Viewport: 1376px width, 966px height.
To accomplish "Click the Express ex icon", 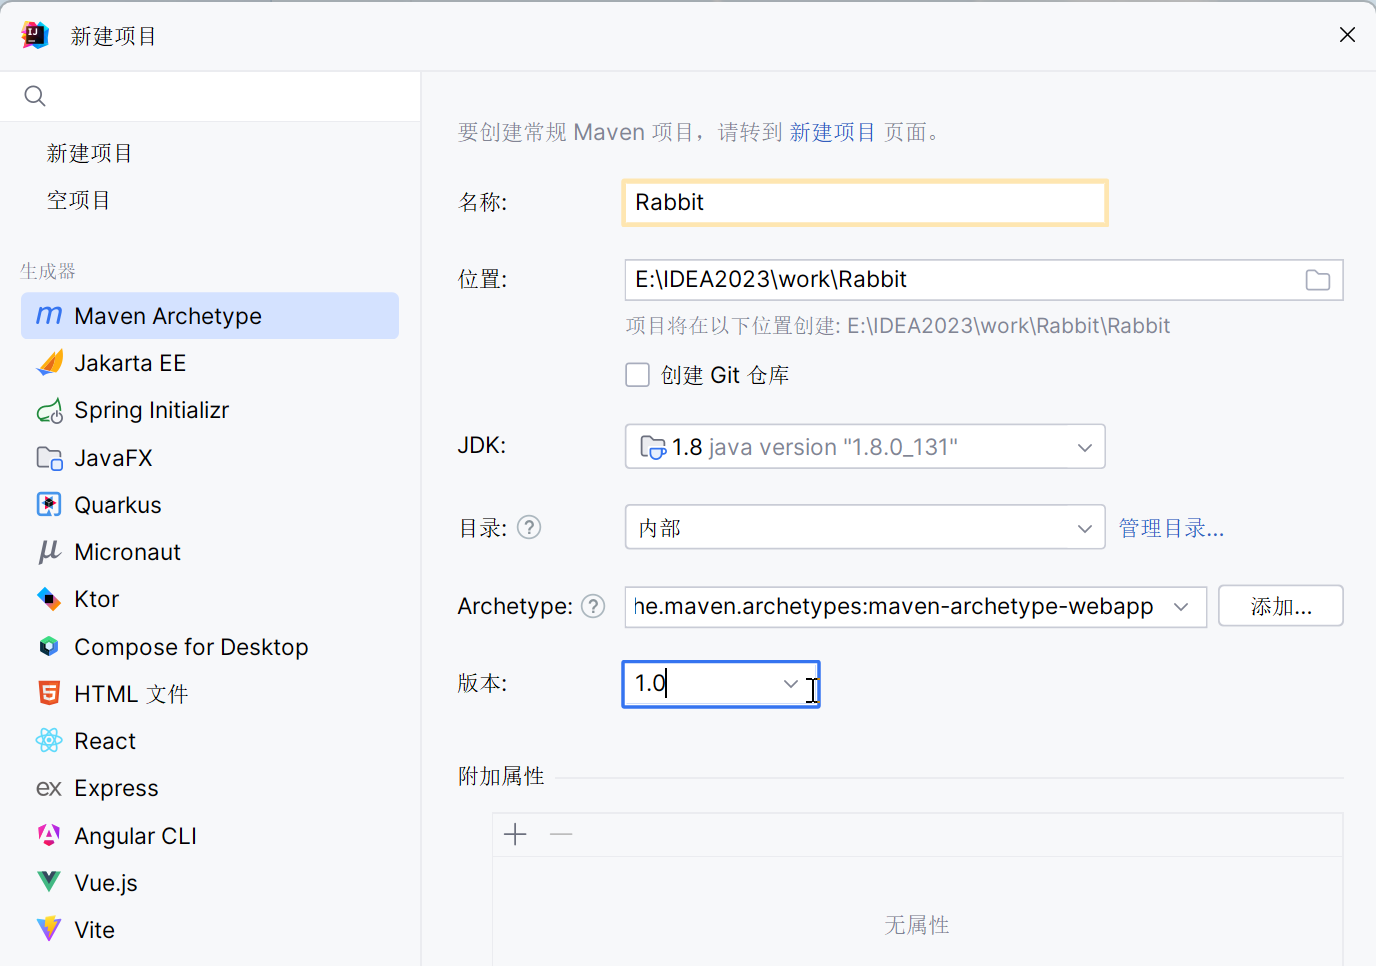I will click(x=49, y=788).
